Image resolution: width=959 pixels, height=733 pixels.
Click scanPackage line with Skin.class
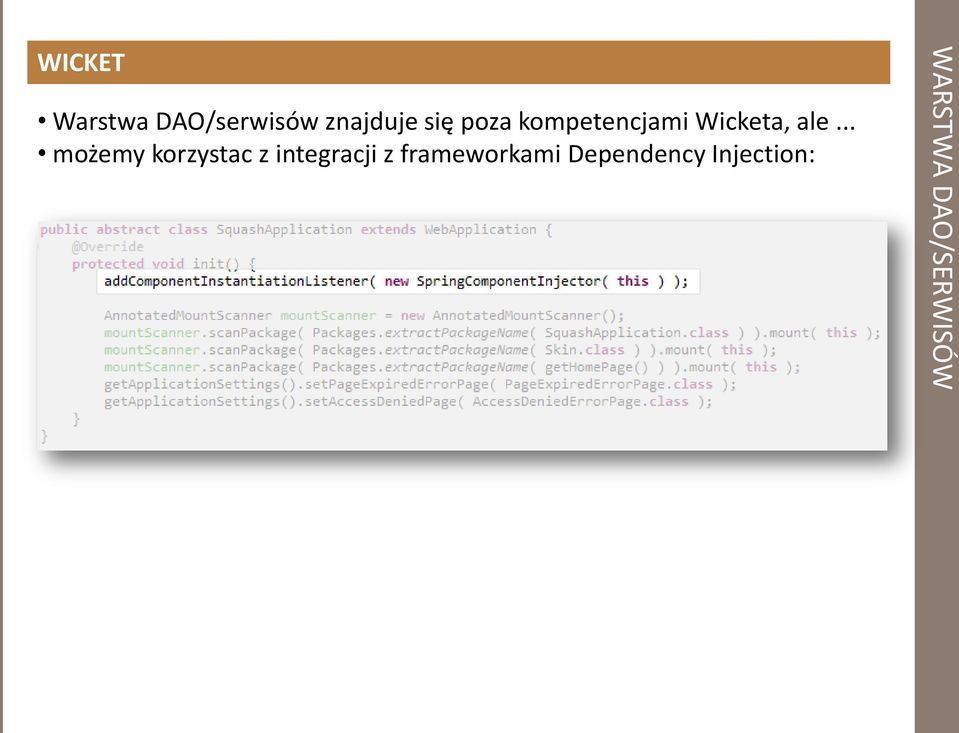440,350
